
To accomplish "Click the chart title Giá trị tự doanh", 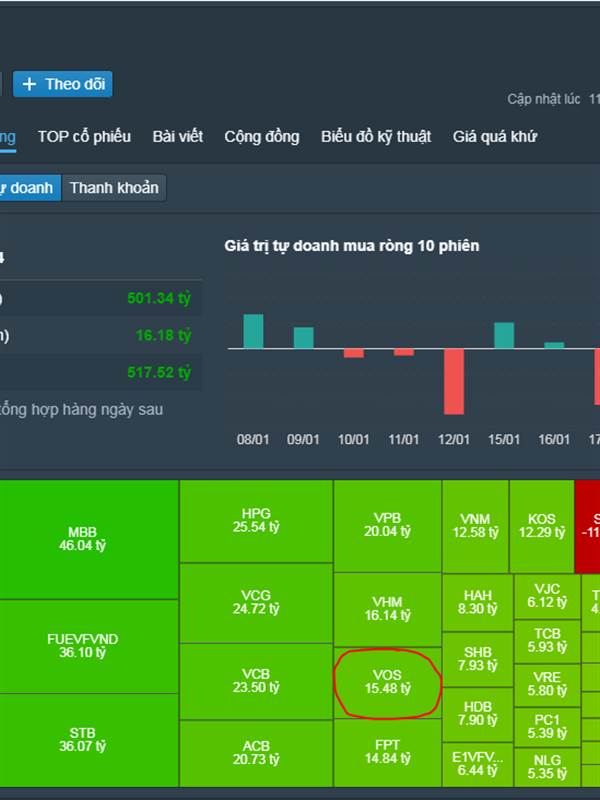I will coord(352,246).
